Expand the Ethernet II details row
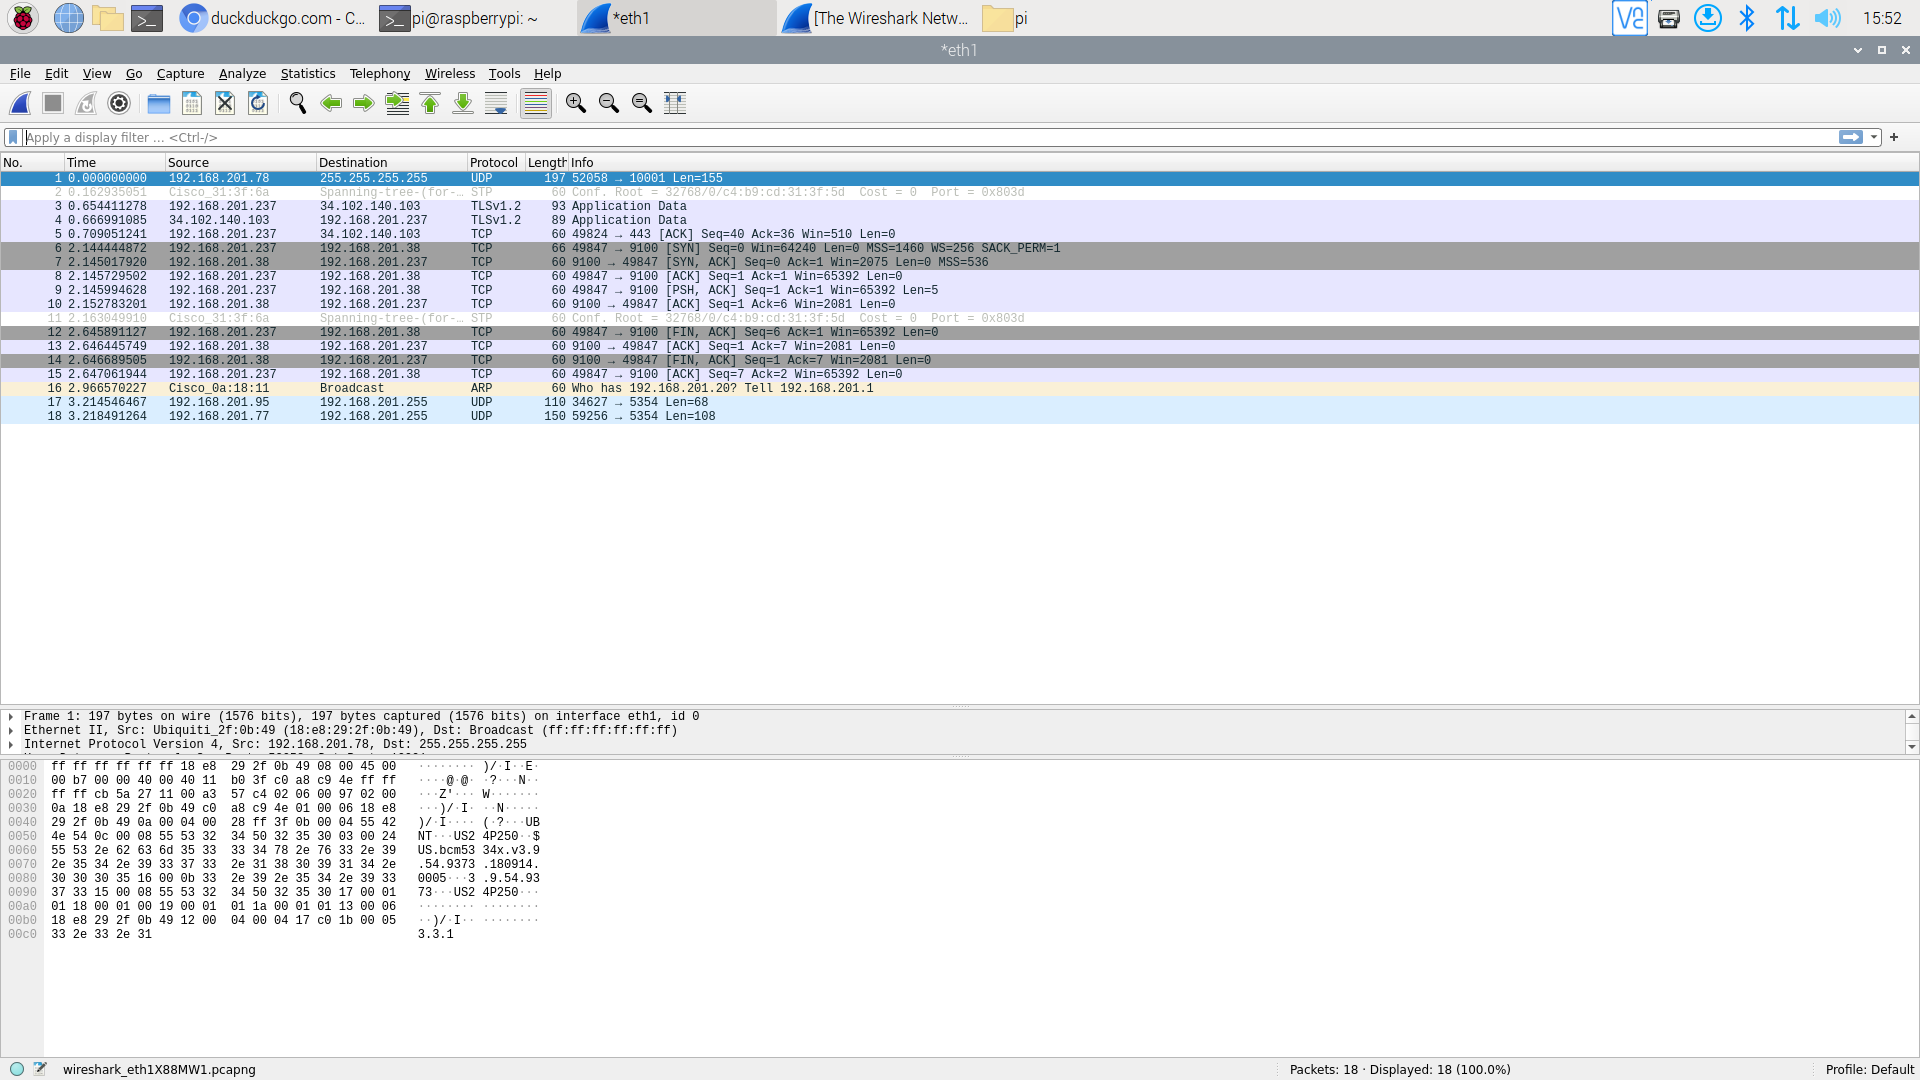1920x1080 pixels. coord(11,730)
